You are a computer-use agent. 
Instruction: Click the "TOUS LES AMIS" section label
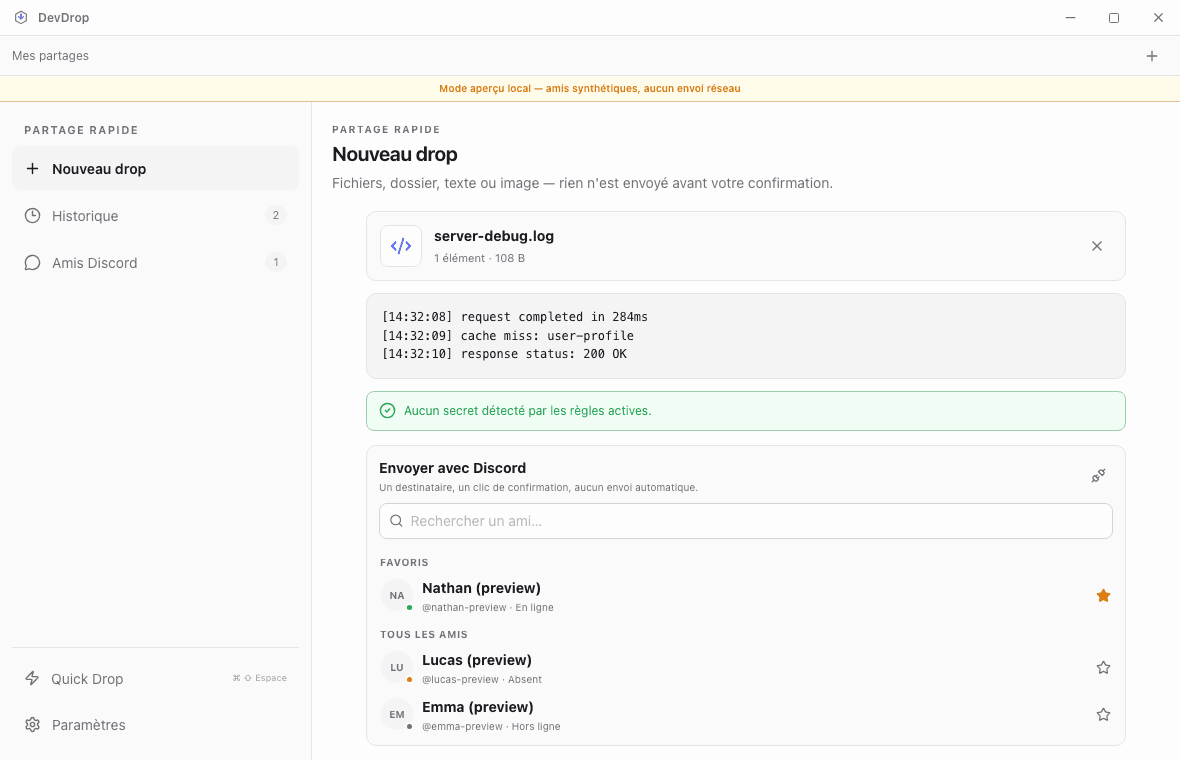(x=424, y=634)
